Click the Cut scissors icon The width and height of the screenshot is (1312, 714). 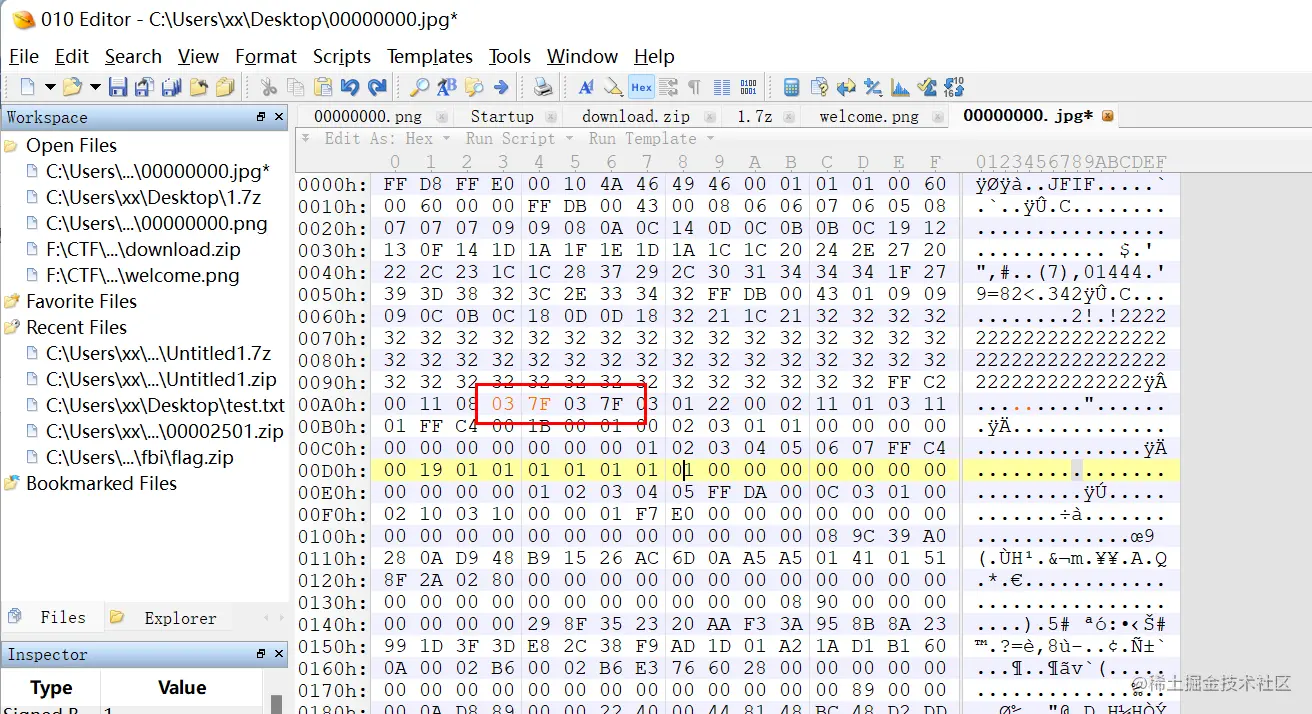(x=269, y=87)
